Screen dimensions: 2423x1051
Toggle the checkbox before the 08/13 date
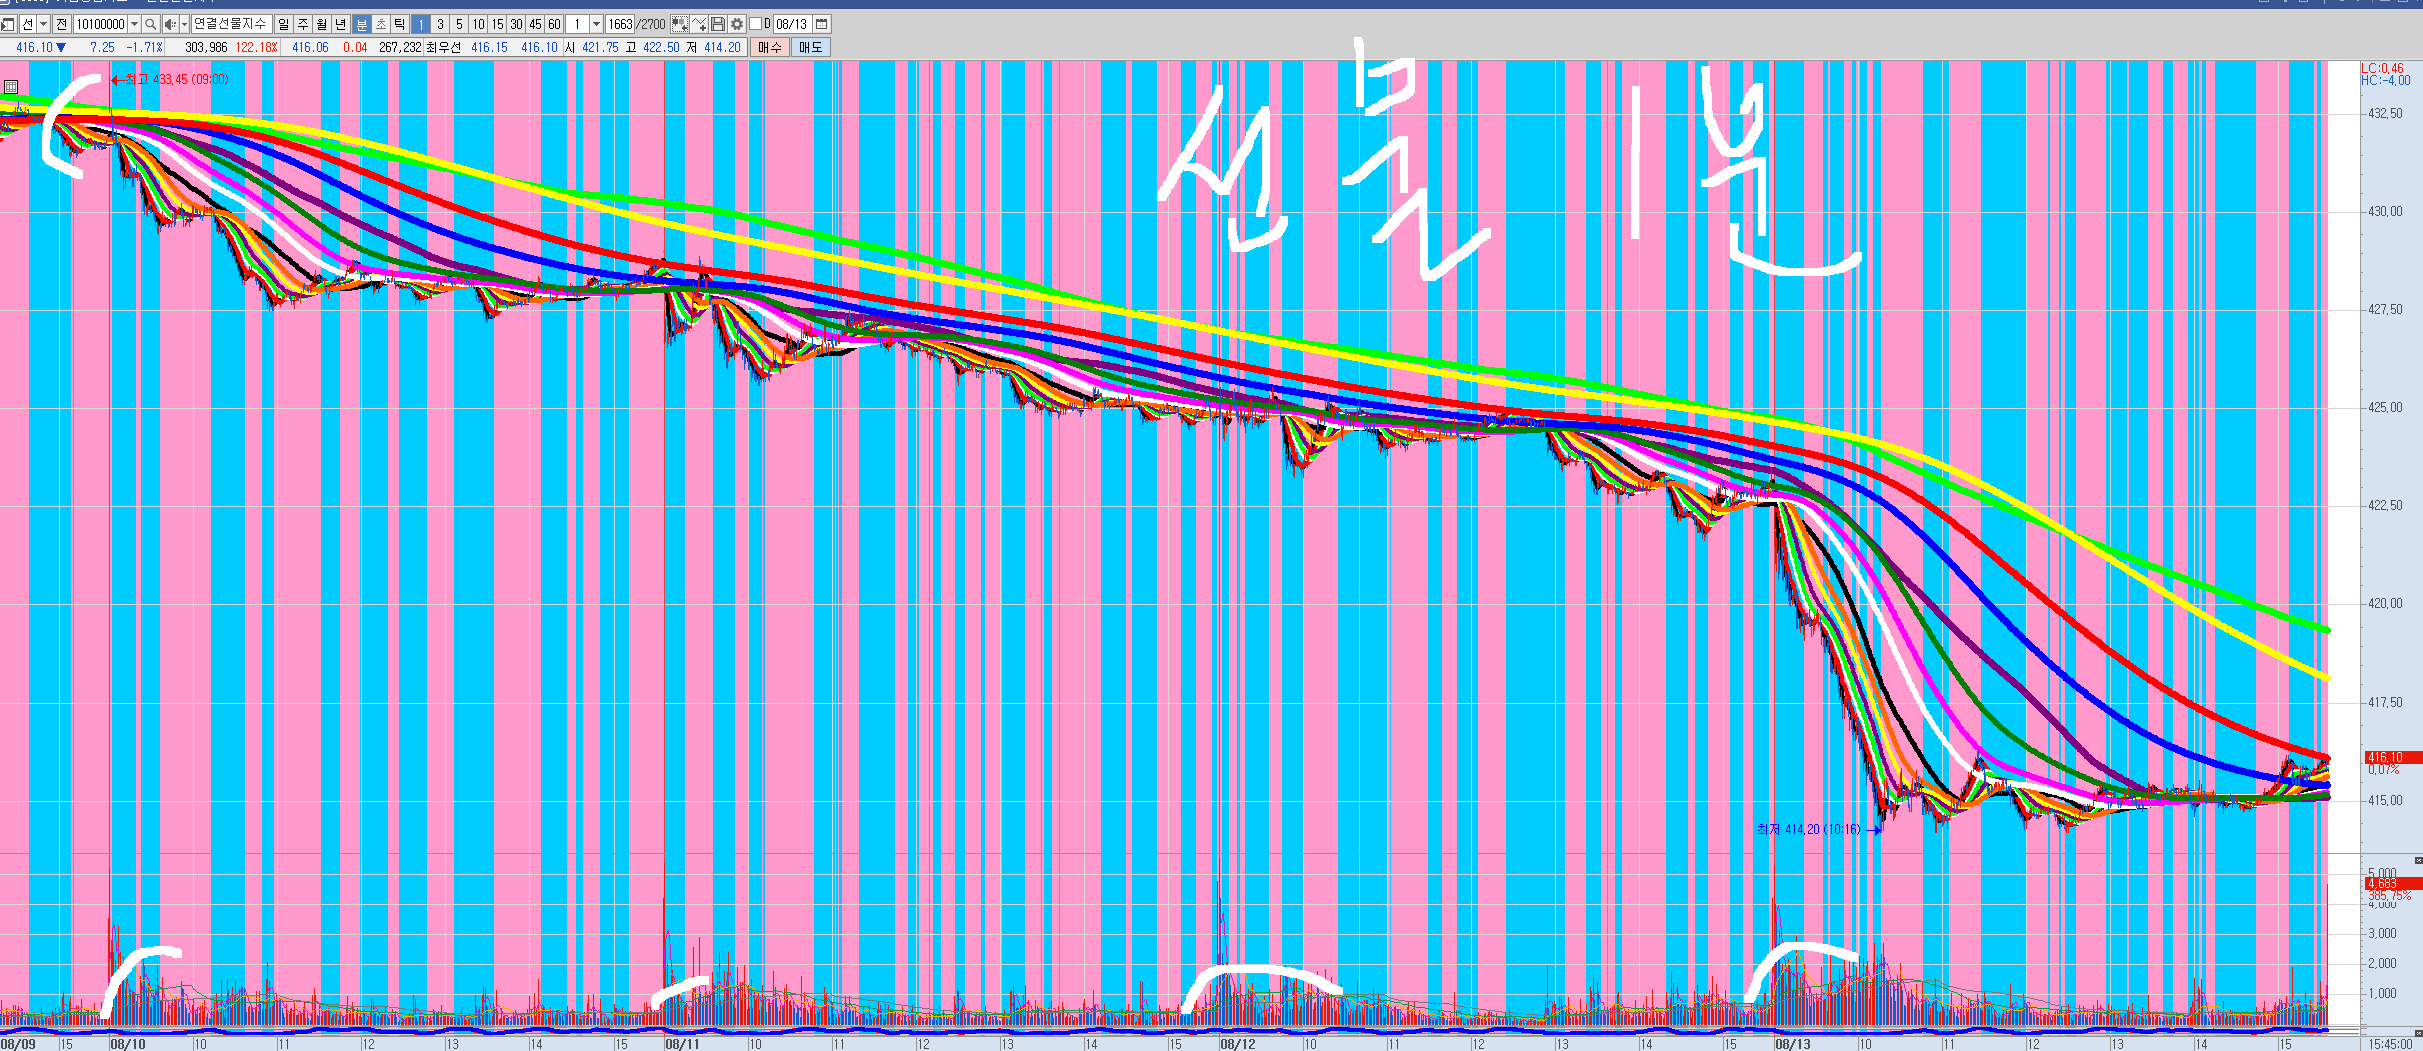point(755,24)
